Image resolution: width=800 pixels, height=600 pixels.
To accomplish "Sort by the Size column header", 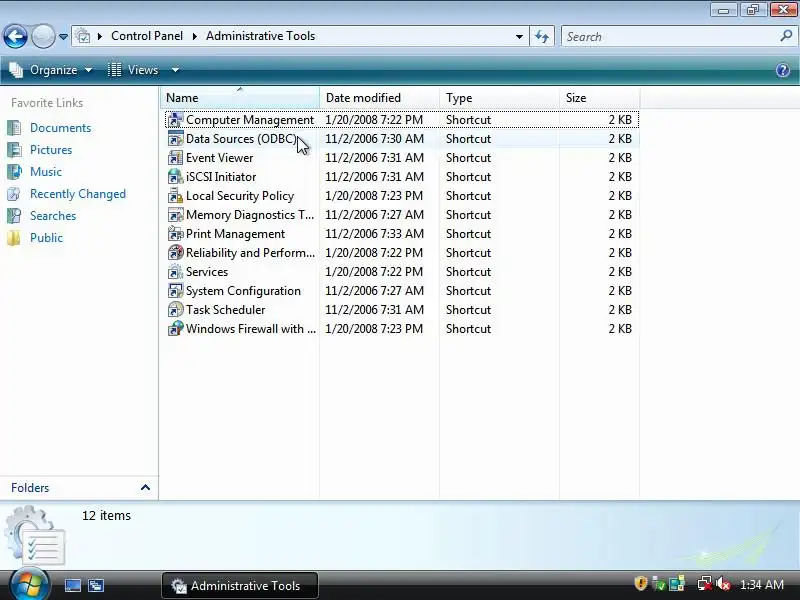I will pyautogui.click(x=599, y=97).
